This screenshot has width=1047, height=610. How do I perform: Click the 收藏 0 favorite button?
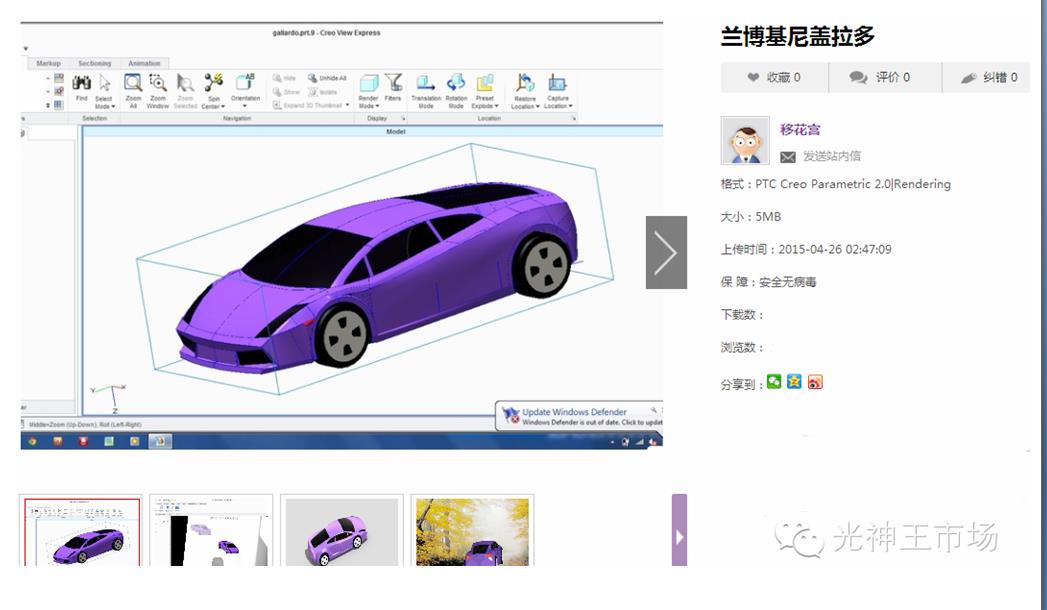pyautogui.click(x=774, y=77)
